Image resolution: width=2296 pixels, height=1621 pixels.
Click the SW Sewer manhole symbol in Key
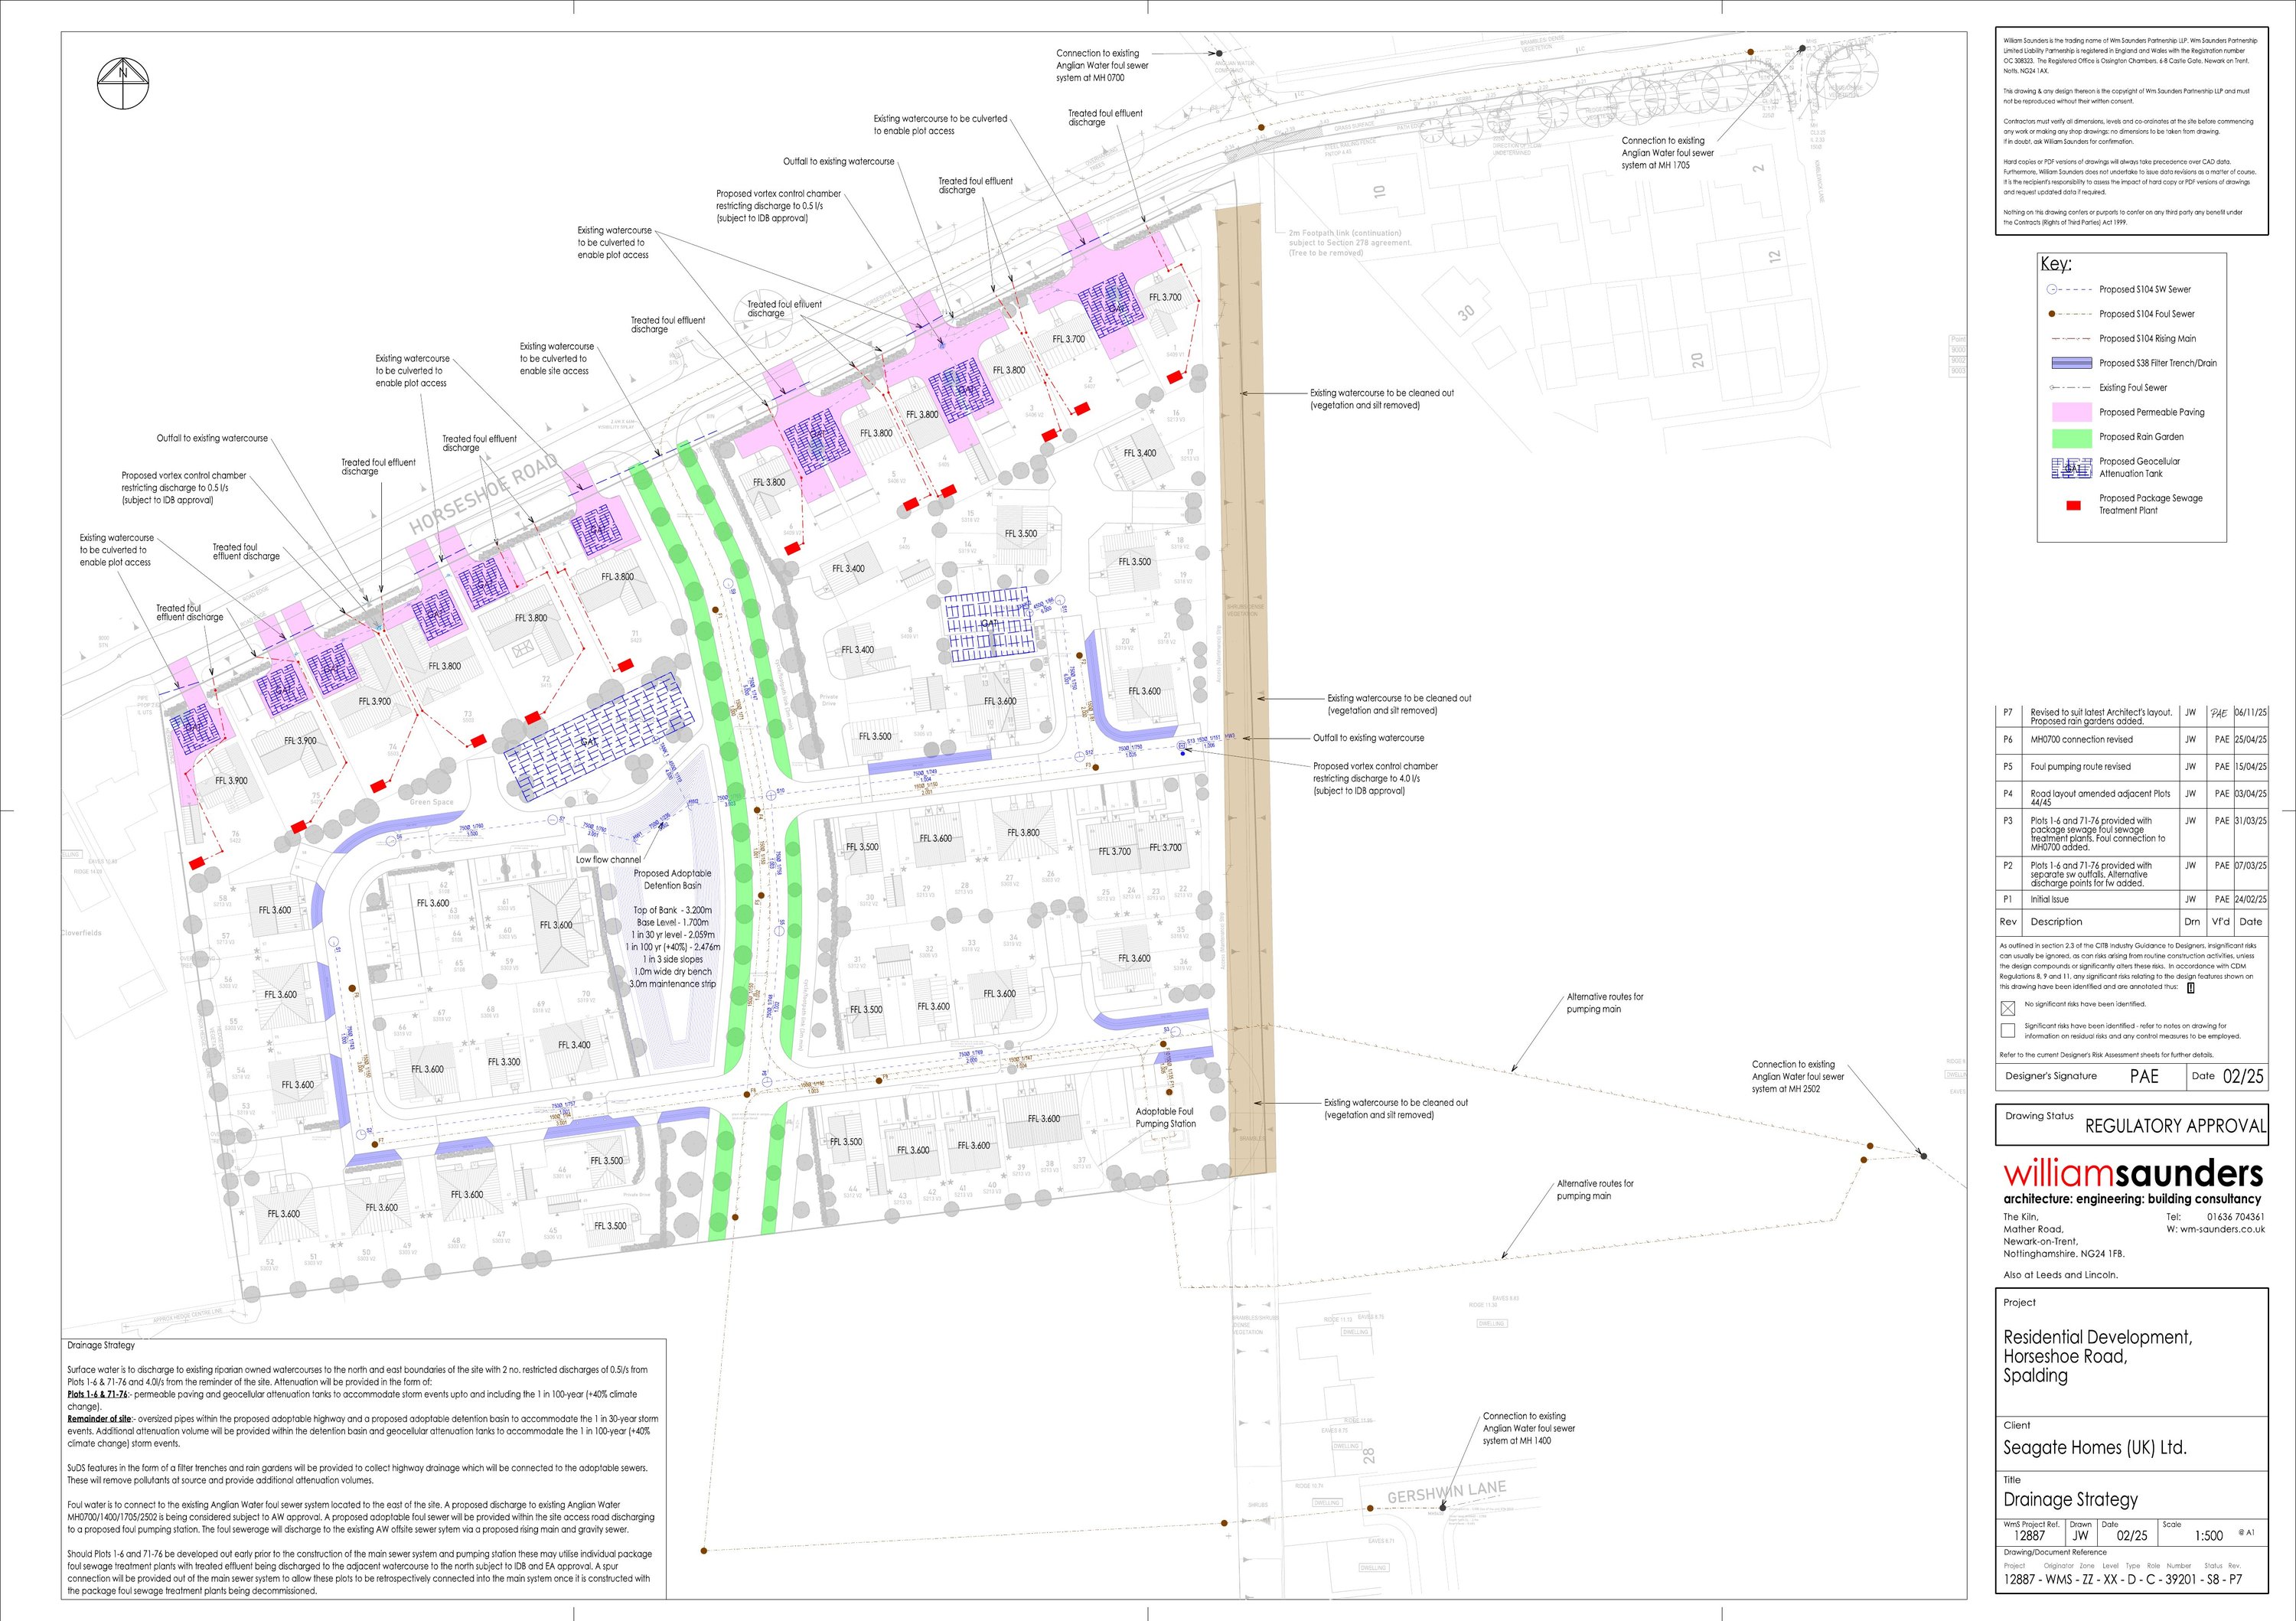pos(2051,289)
